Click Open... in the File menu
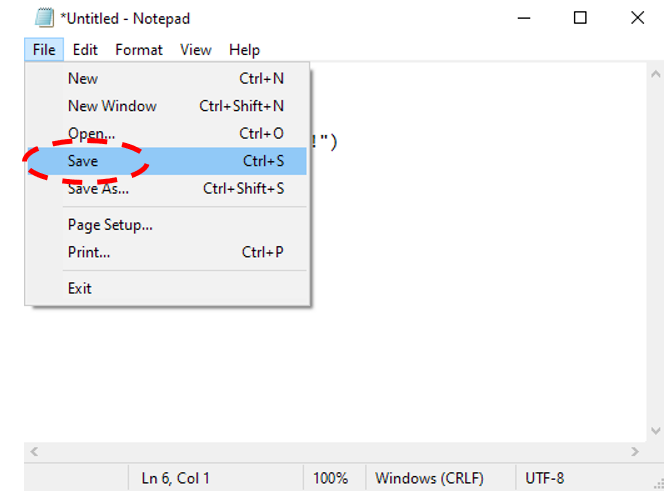Image resolution: width=667 pixels, height=496 pixels. (x=91, y=133)
